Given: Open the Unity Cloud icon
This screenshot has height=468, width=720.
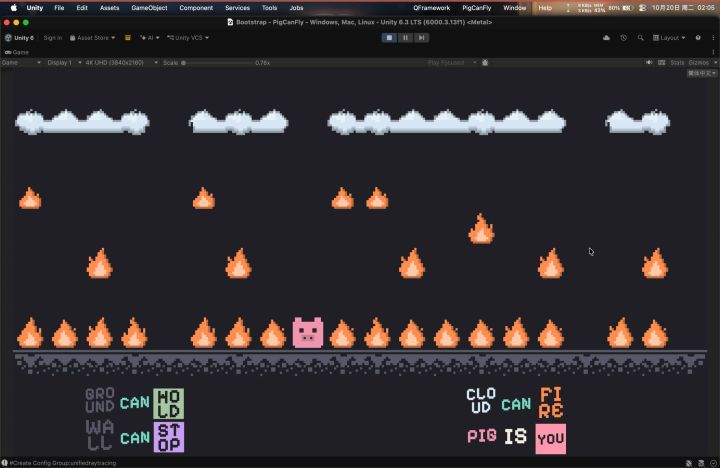Looking at the screenshot, I should tap(607, 38).
